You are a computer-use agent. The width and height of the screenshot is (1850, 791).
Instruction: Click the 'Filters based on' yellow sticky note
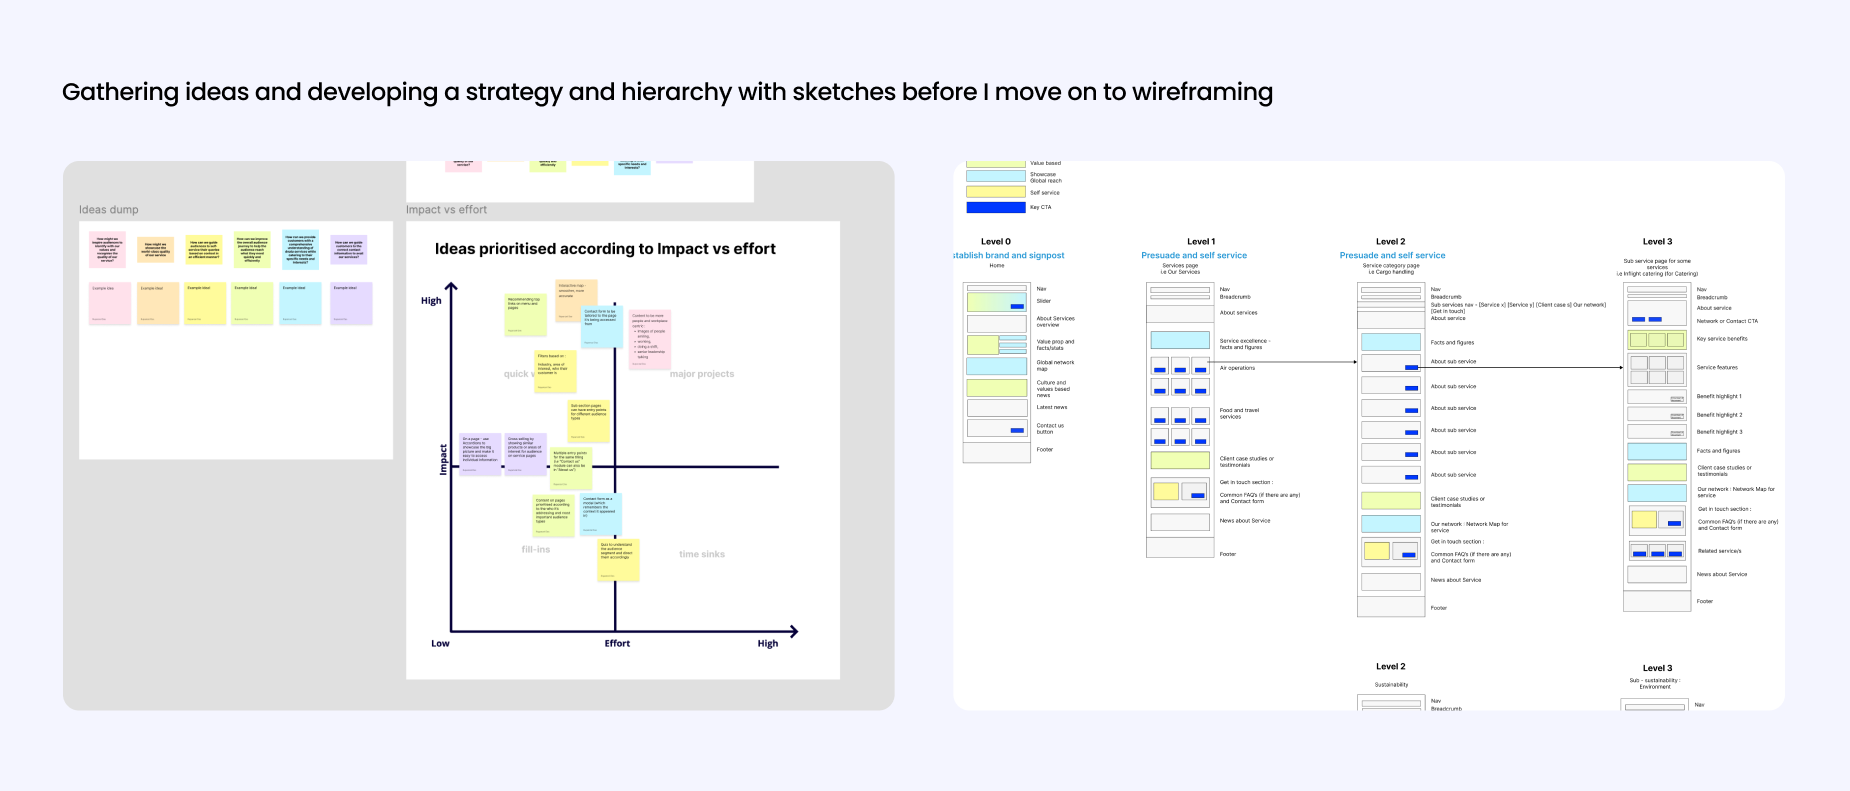tap(554, 371)
